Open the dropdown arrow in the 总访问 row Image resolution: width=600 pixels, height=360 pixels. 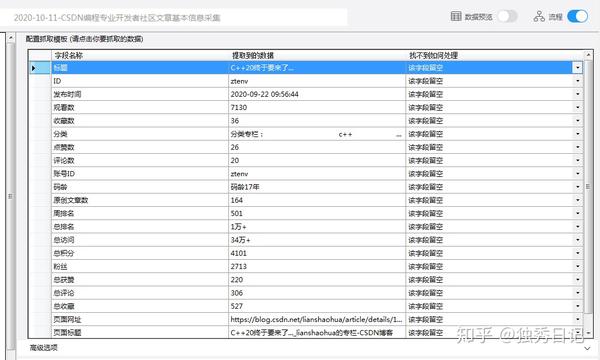click(577, 240)
